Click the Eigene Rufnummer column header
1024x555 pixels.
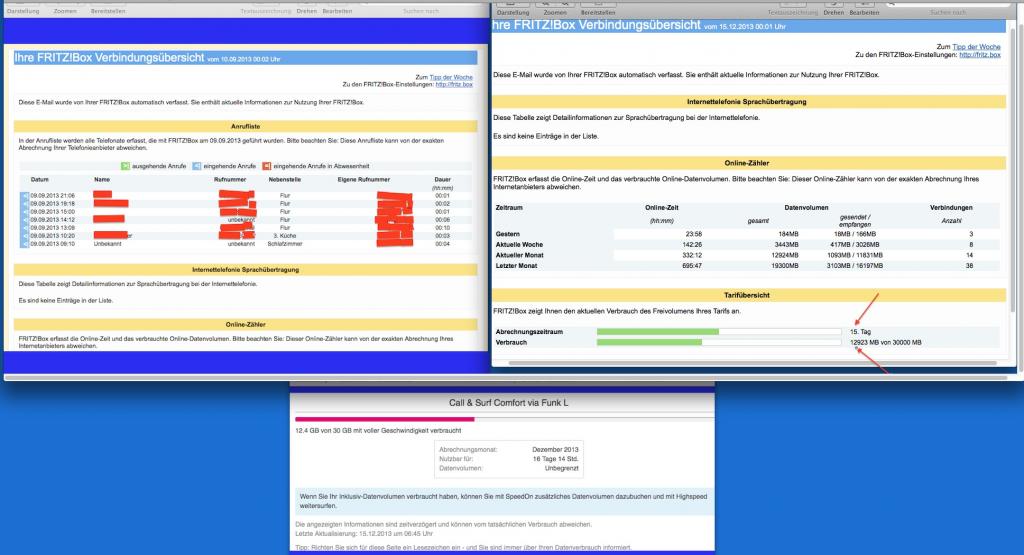point(364,179)
